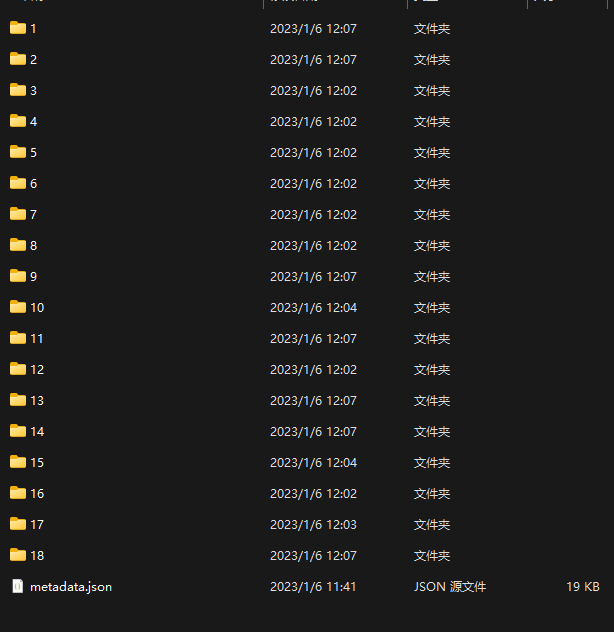Click the folder icon of folder 18
The width and height of the screenshot is (614, 632).
click(x=18, y=555)
